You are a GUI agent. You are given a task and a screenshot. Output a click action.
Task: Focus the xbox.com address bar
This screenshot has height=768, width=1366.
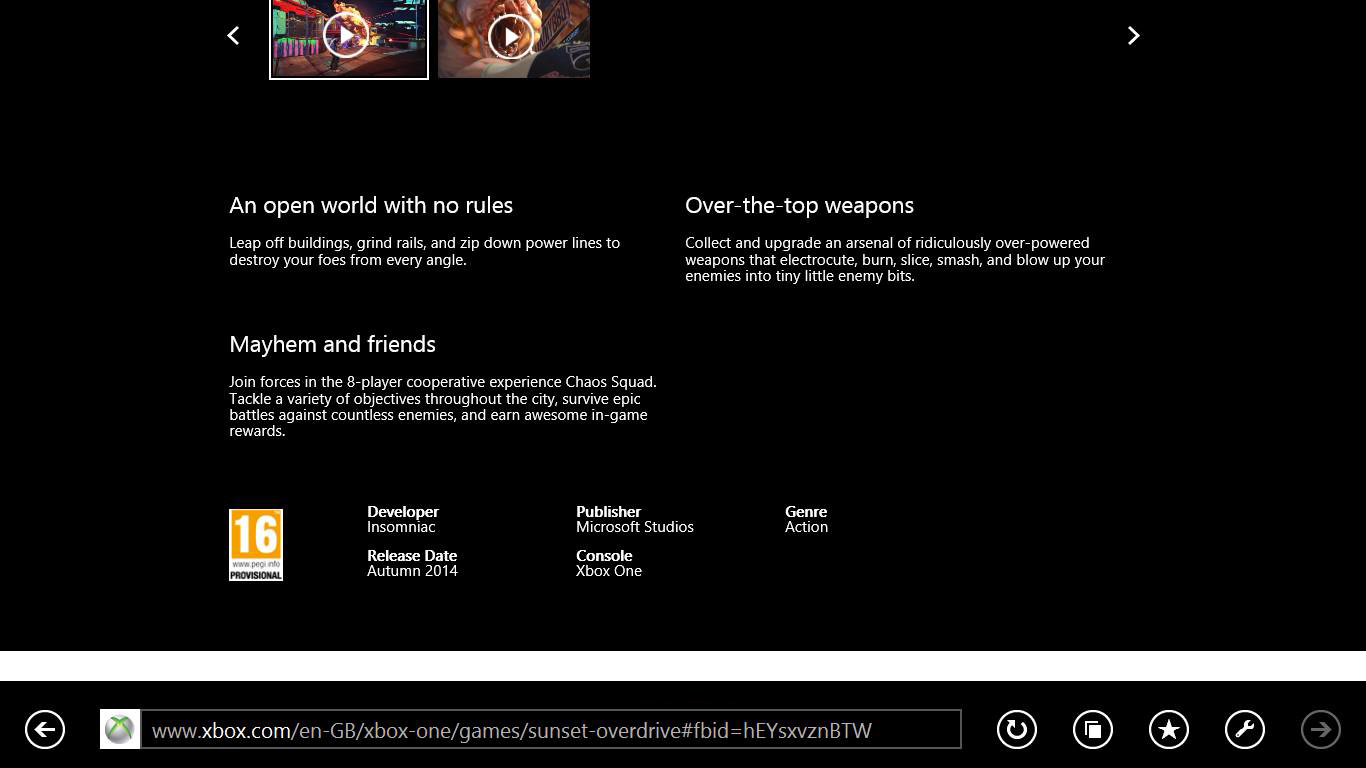[x=550, y=730]
